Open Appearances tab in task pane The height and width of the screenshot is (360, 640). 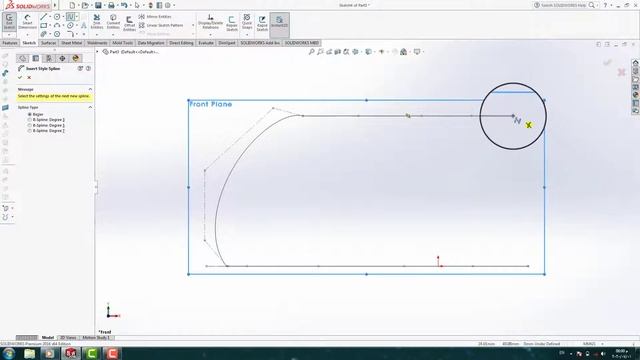point(635,95)
